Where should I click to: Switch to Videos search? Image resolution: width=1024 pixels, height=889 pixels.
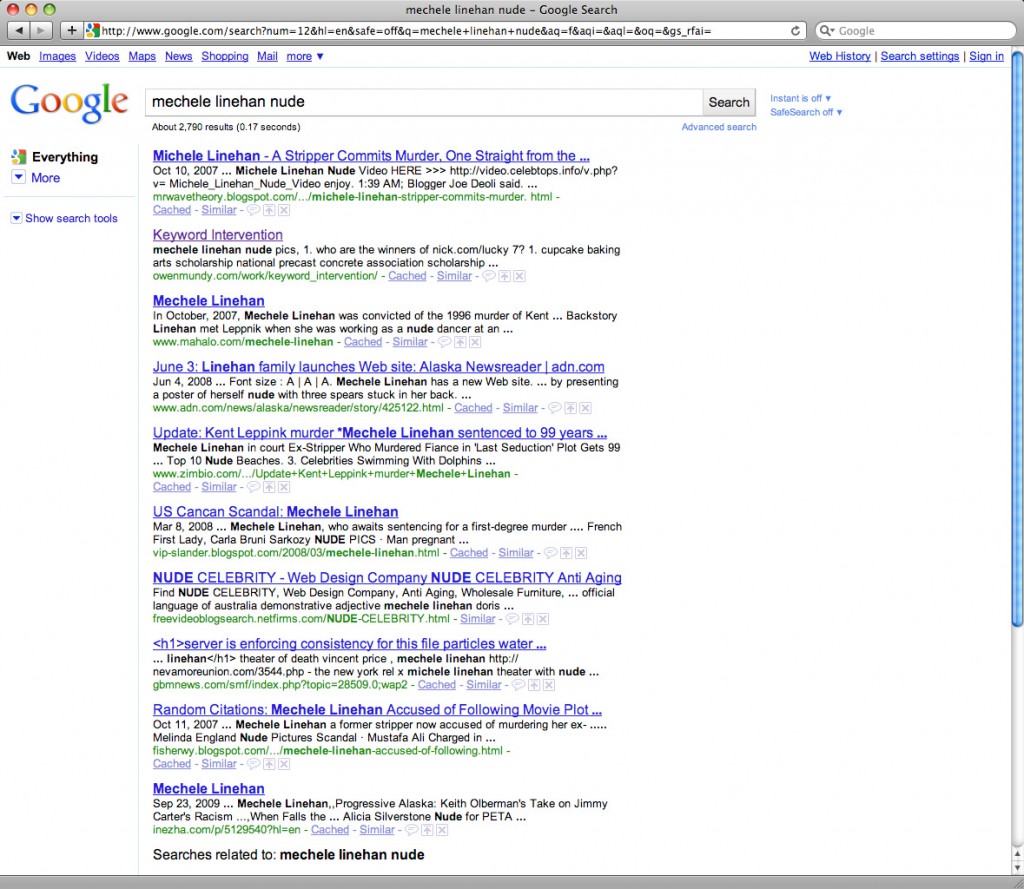click(103, 56)
